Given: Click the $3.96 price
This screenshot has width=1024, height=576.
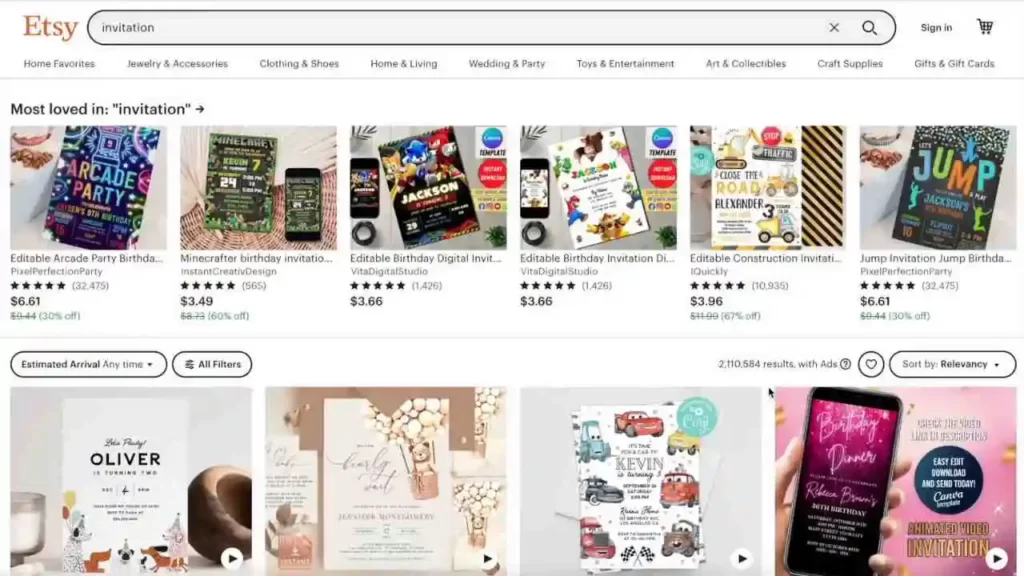Looking at the screenshot, I should tap(707, 301).
